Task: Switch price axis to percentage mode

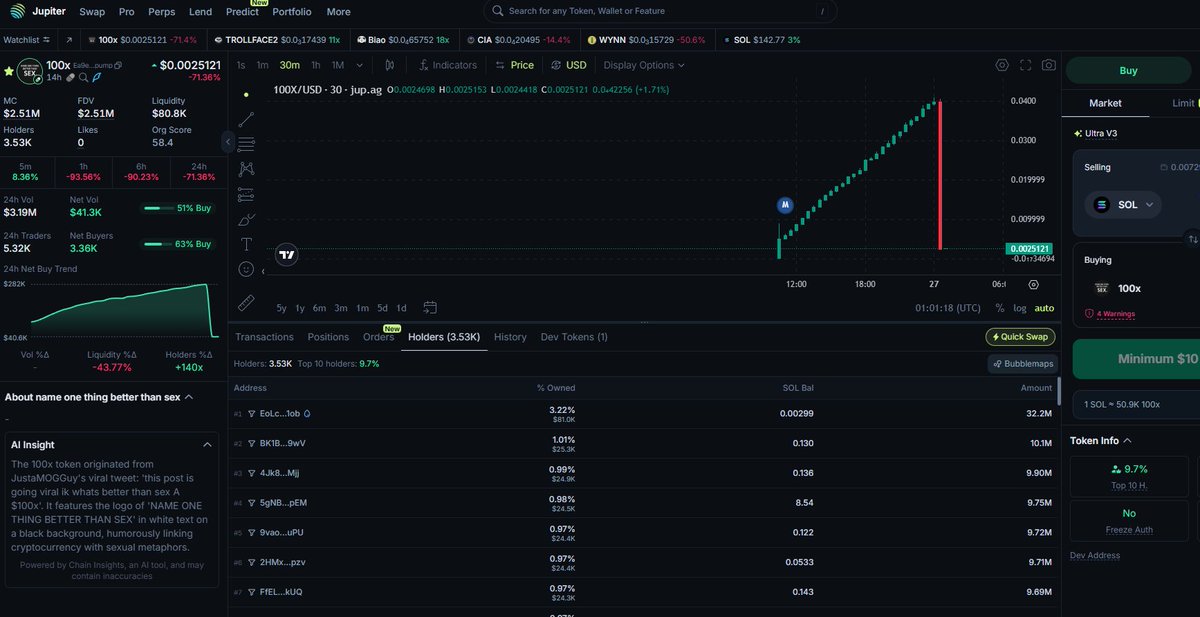Action: 997,308
